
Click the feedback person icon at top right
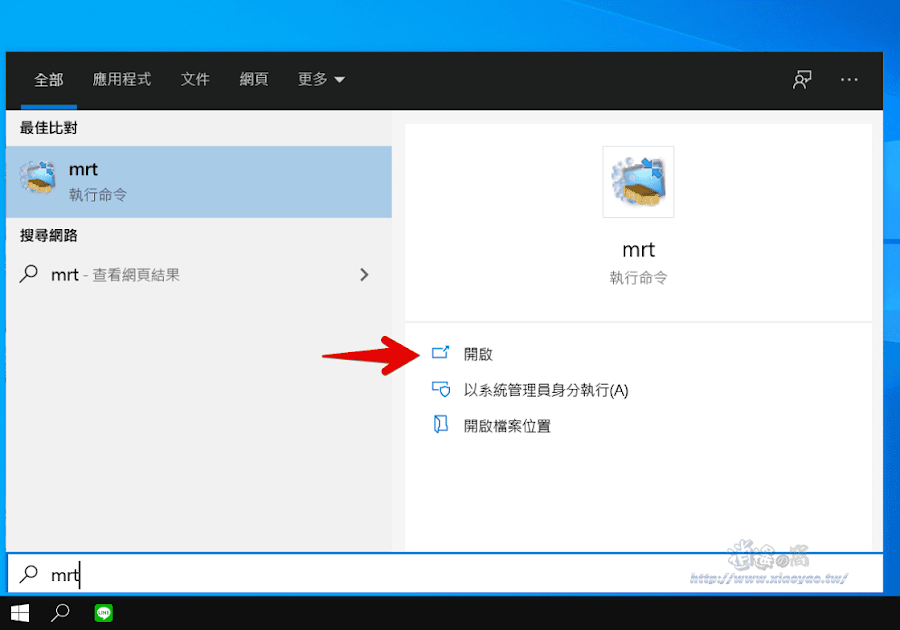coord(802,80)
